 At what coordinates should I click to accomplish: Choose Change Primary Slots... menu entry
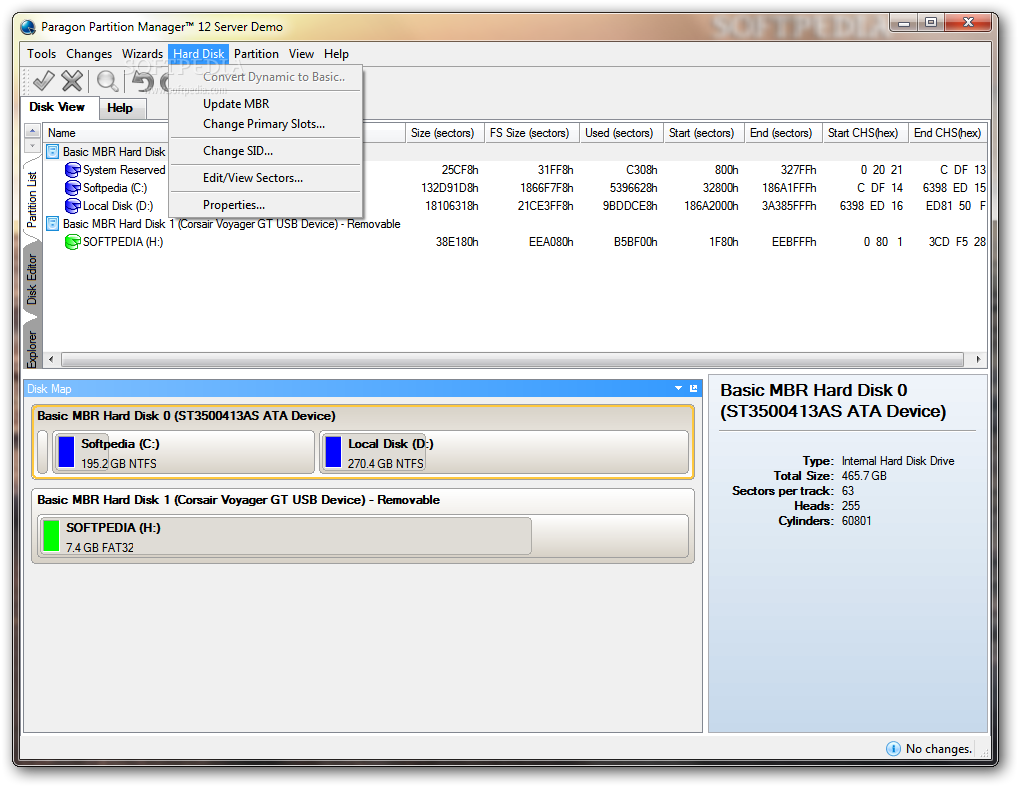pos(265,124)
